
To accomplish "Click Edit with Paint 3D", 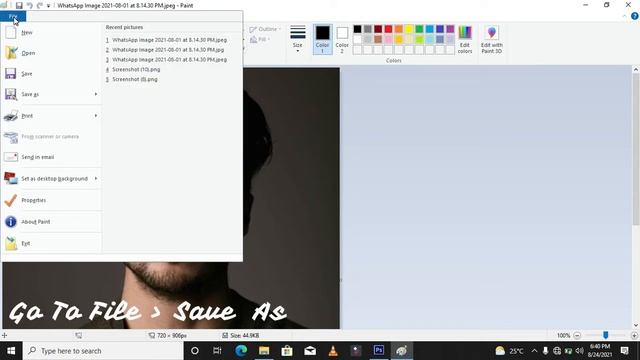I will [491, 39].
